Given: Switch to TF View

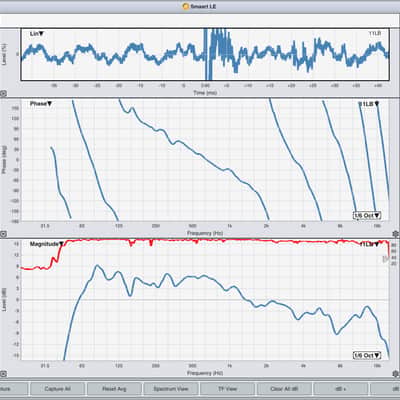Looking at the screenshot, I should tap(227, 389).
